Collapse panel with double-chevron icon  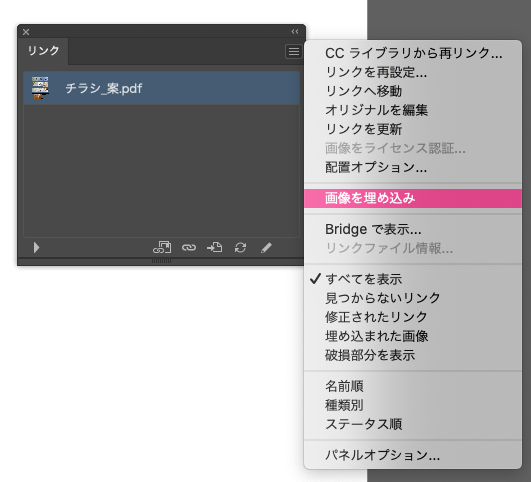(x=295, y=32)
